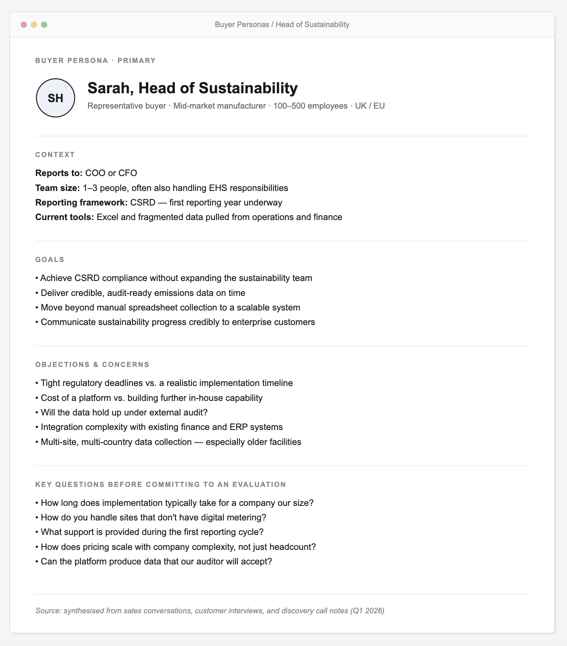
Task: Click the green maximize window dot
Action: coord(44,25)
